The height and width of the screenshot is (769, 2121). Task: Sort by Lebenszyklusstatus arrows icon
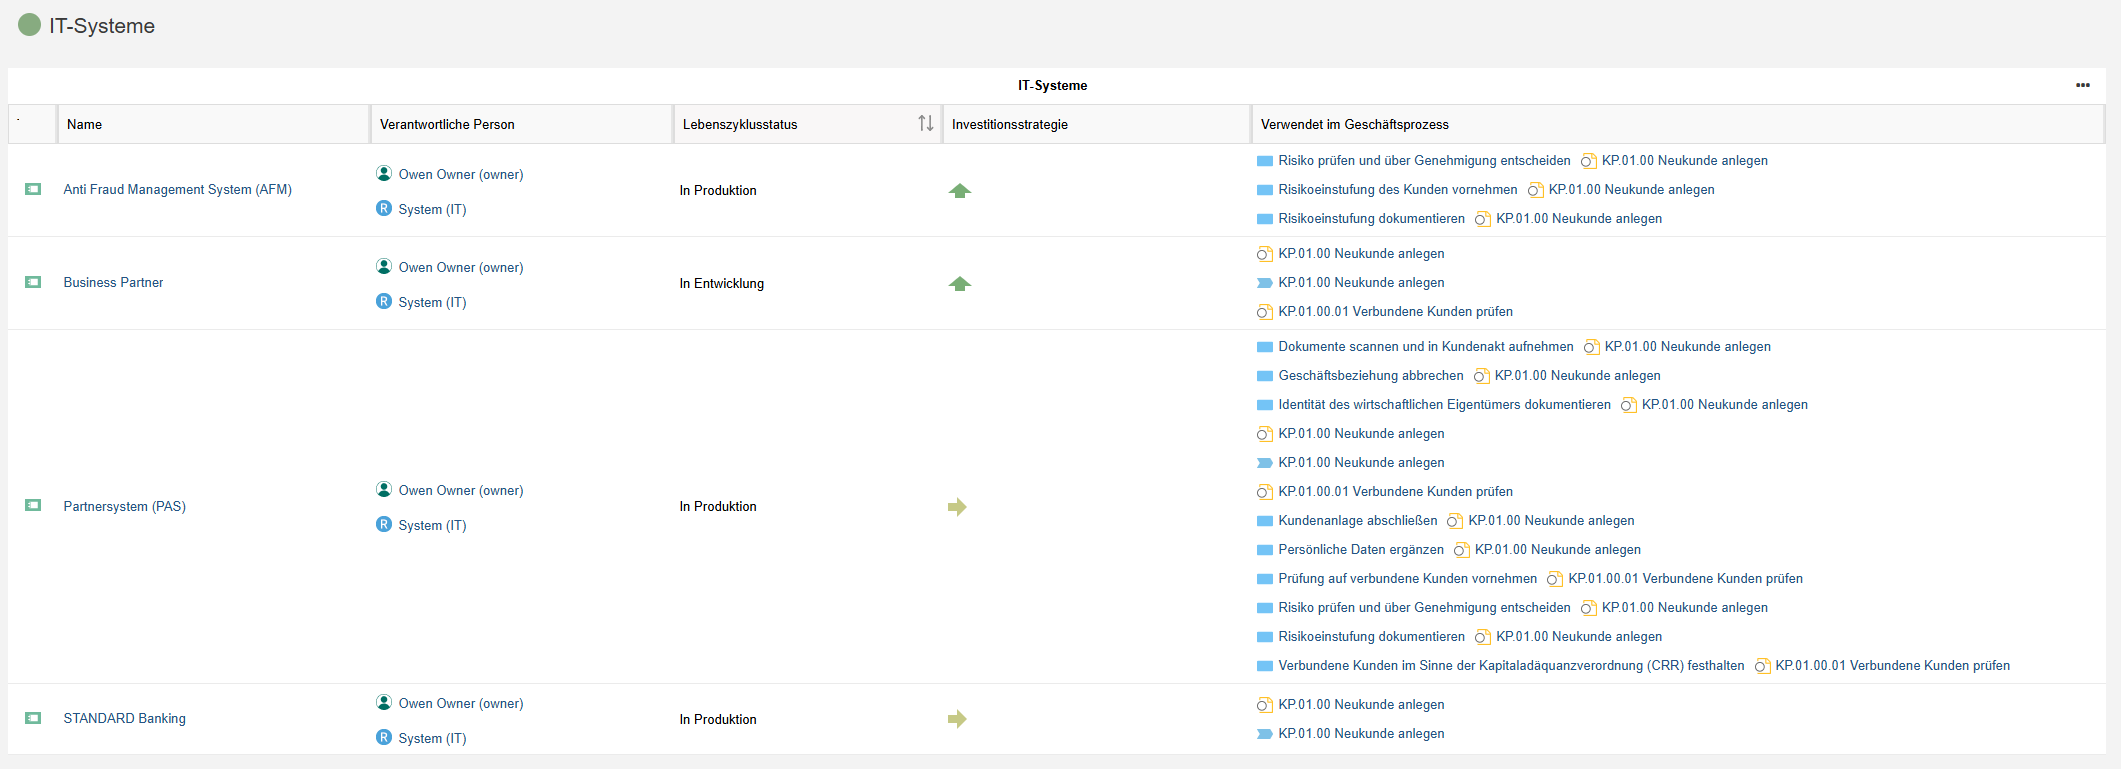(926, 123)
